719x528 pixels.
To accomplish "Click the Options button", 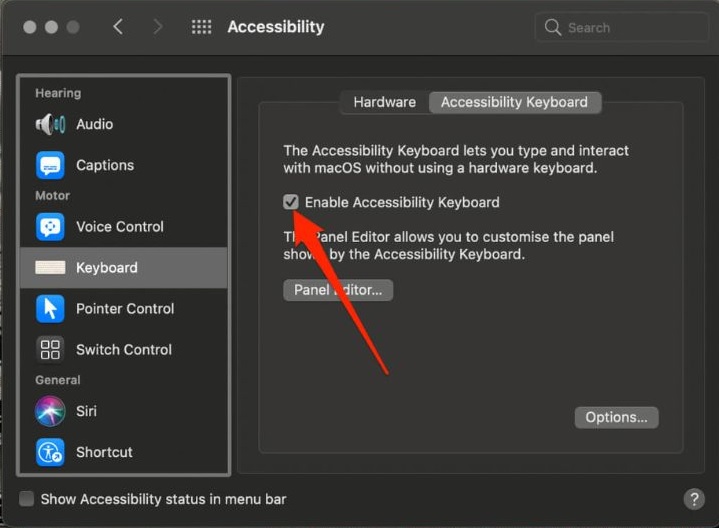I will [x=616, y=417].
